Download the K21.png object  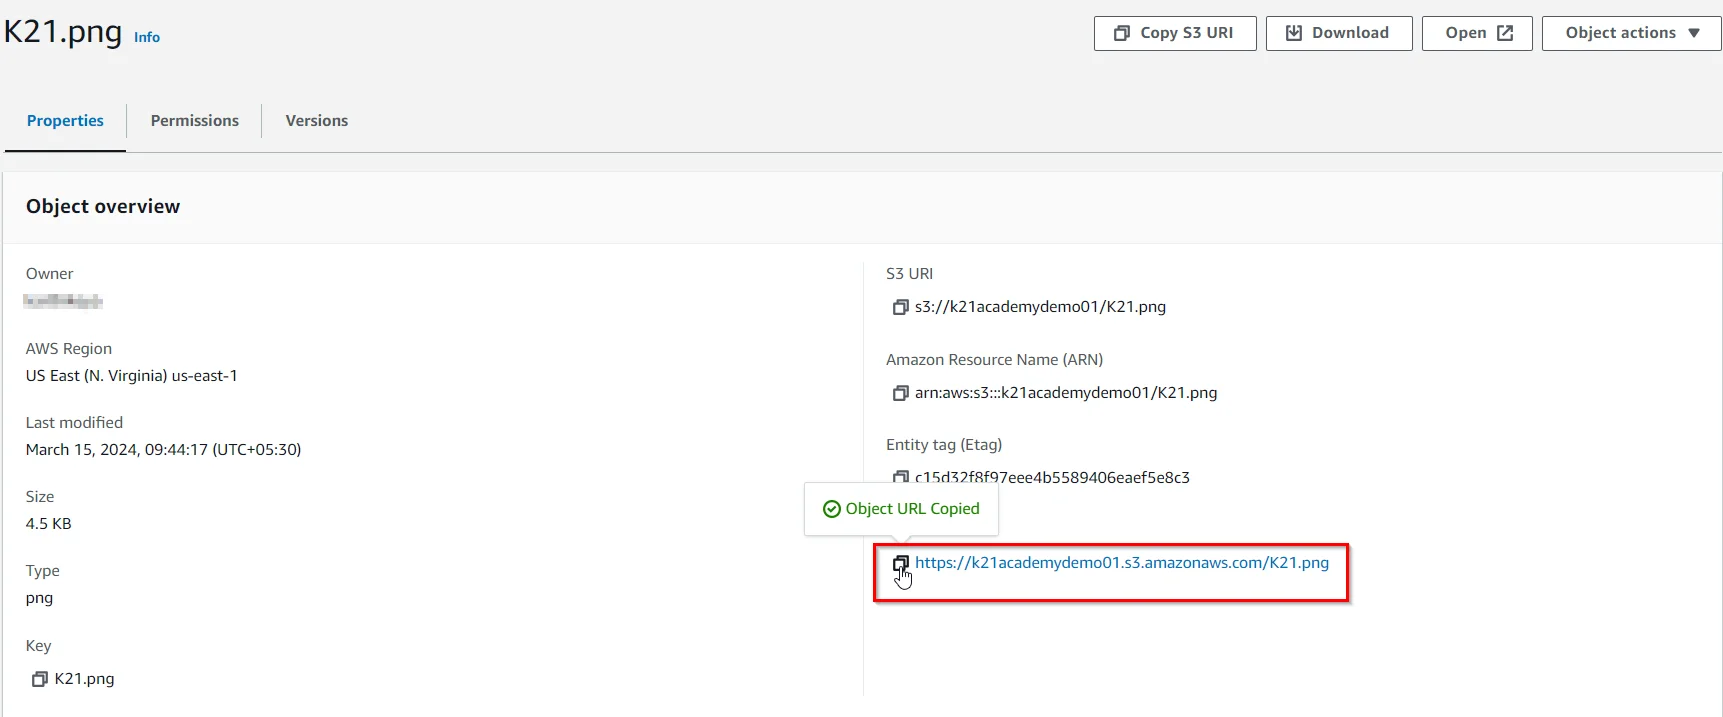[x=1338, y=33]
